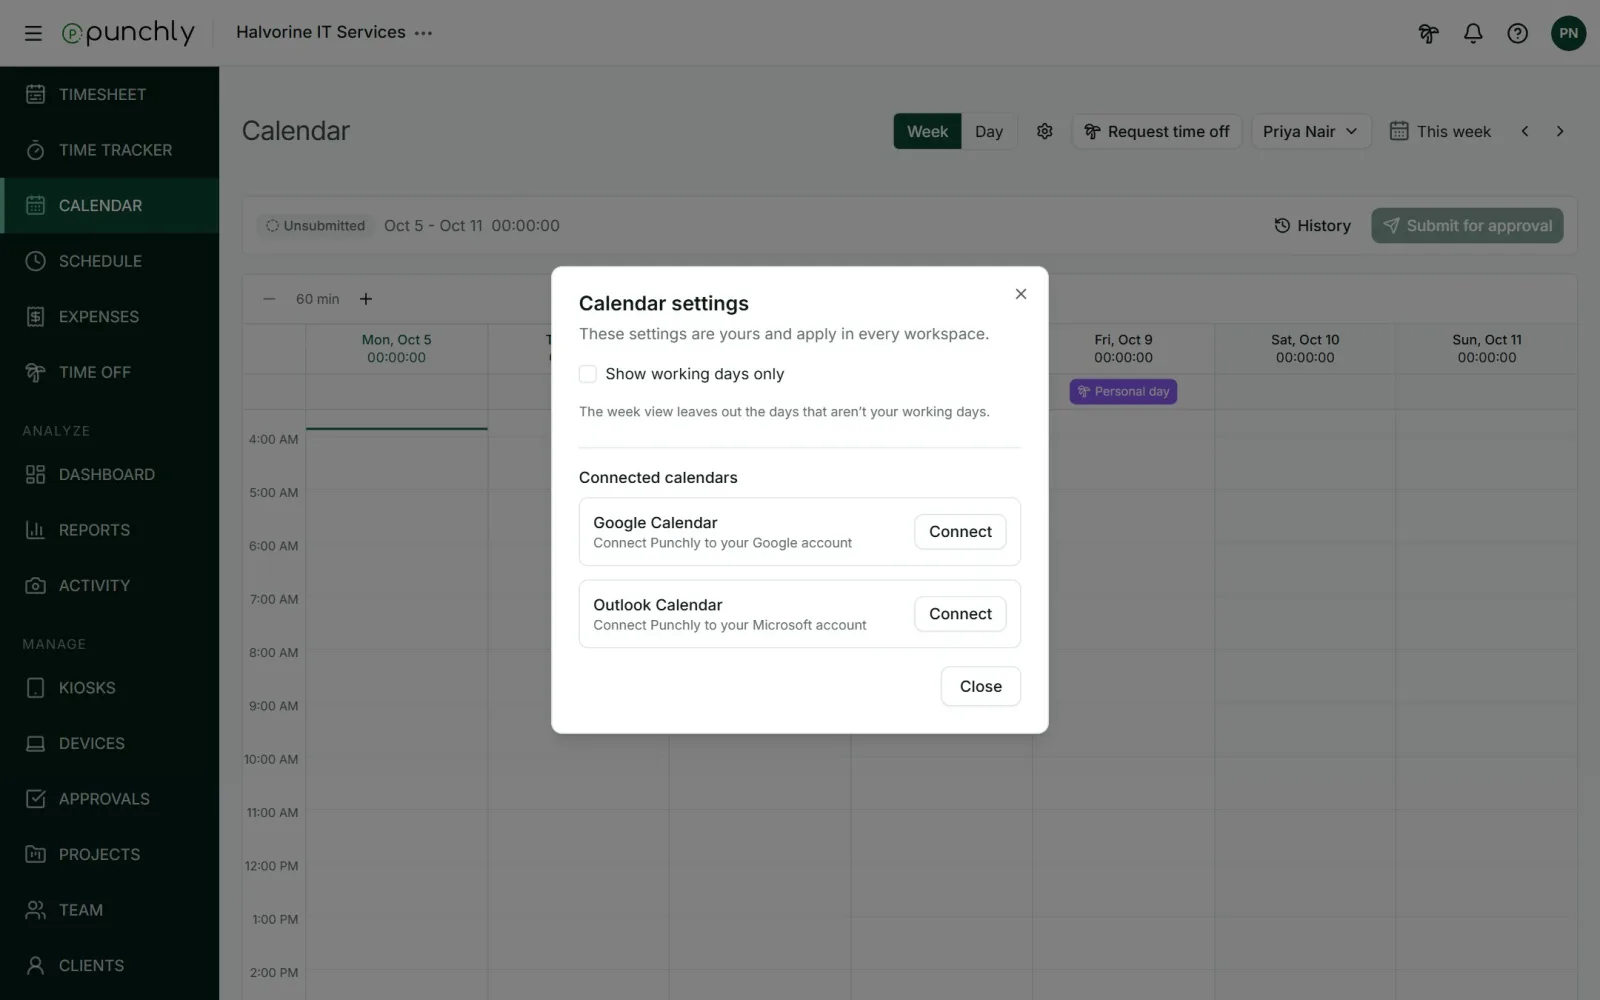Open Projects in sidebar
The height and width of the screenshot is (1000, 1600).
point(110,854)
